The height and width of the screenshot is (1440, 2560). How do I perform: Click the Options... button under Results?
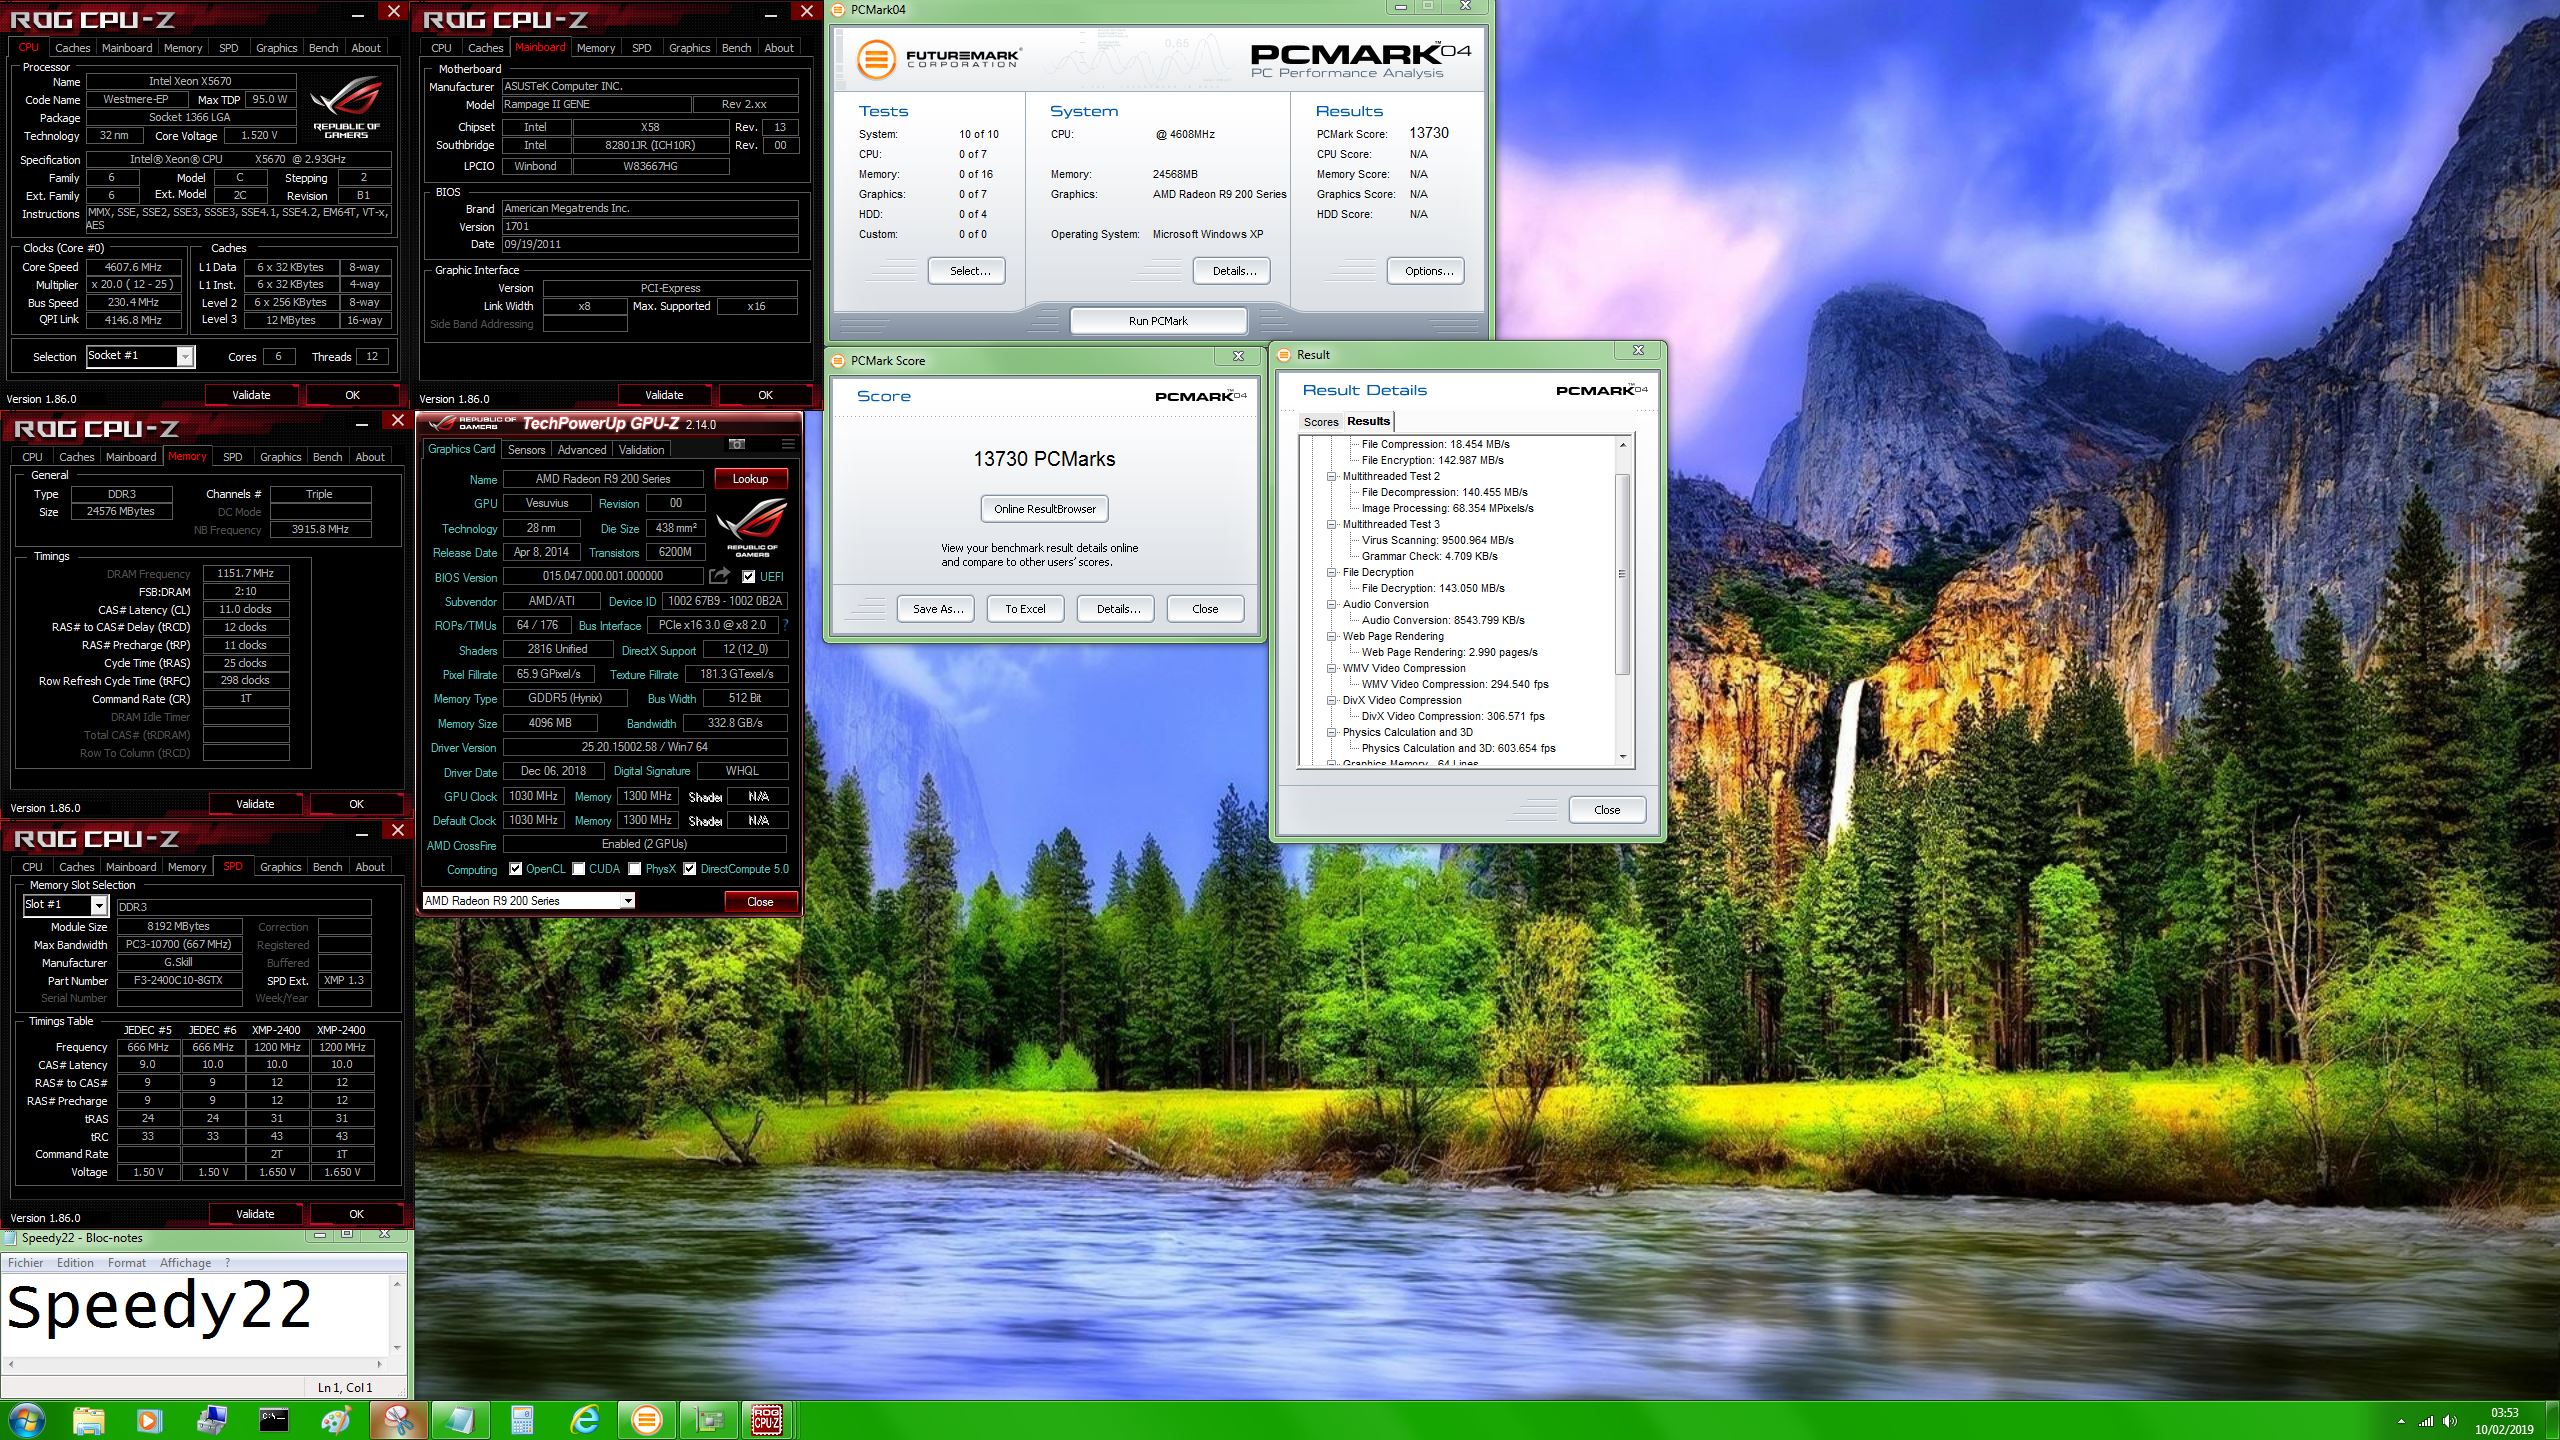tap(1427, 271)
